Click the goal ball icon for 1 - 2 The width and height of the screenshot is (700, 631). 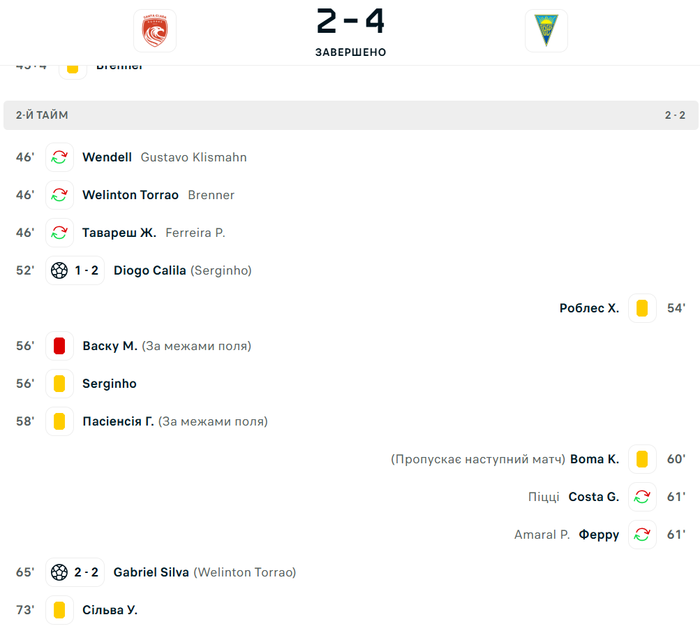pyautogui.click(x=59, y=270)
